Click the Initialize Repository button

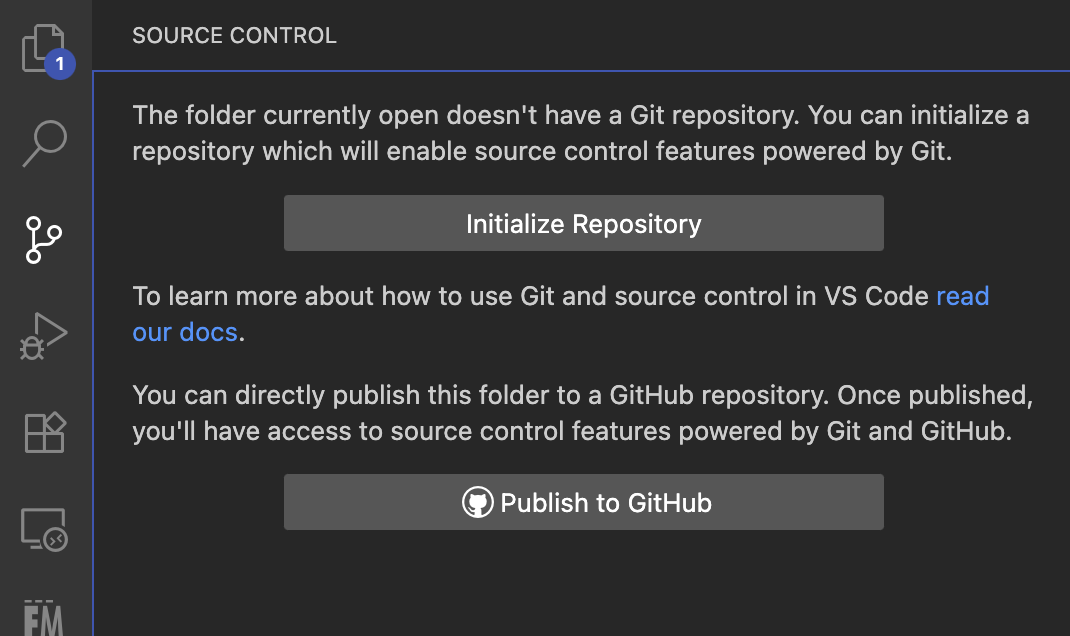click(583, 223)
